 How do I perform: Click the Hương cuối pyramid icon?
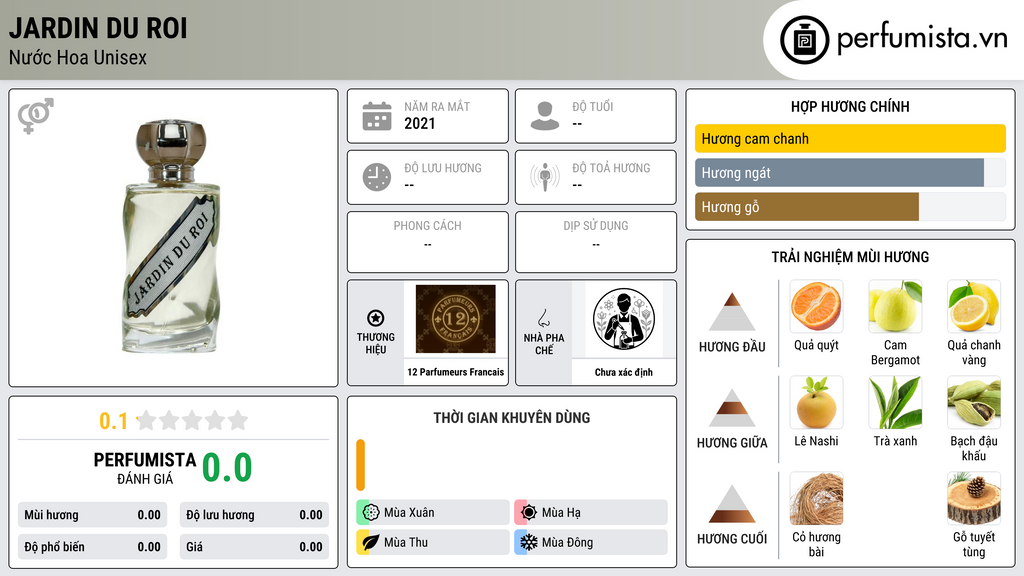(x=732, y=504)
